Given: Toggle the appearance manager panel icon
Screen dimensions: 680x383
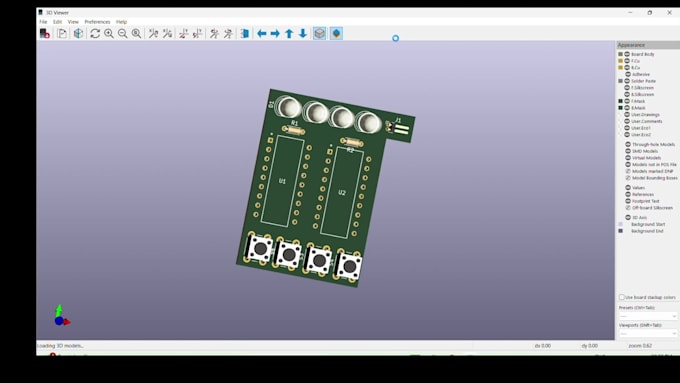Looking at the screenshot, I should pyautogui.click(x=337, y=33).
